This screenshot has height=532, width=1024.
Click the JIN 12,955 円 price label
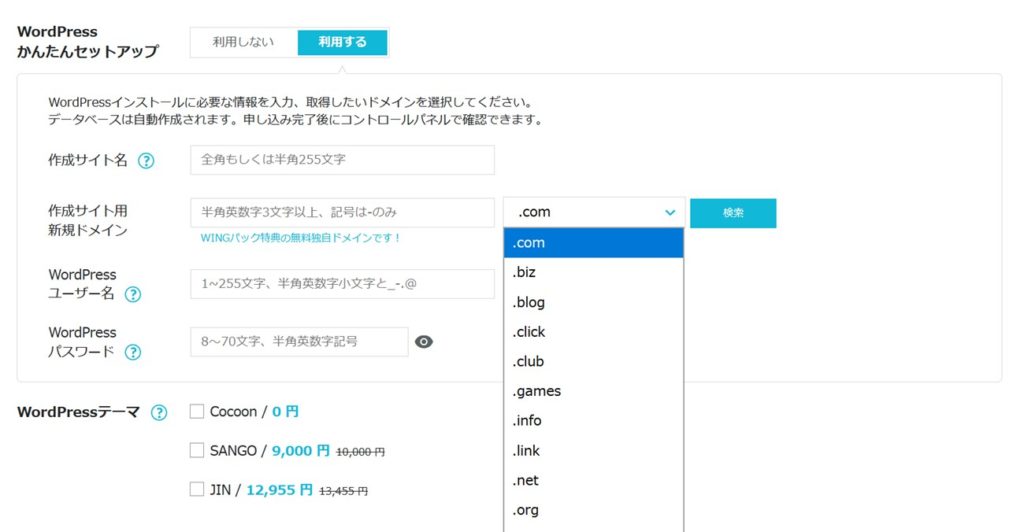pos(280,490)
